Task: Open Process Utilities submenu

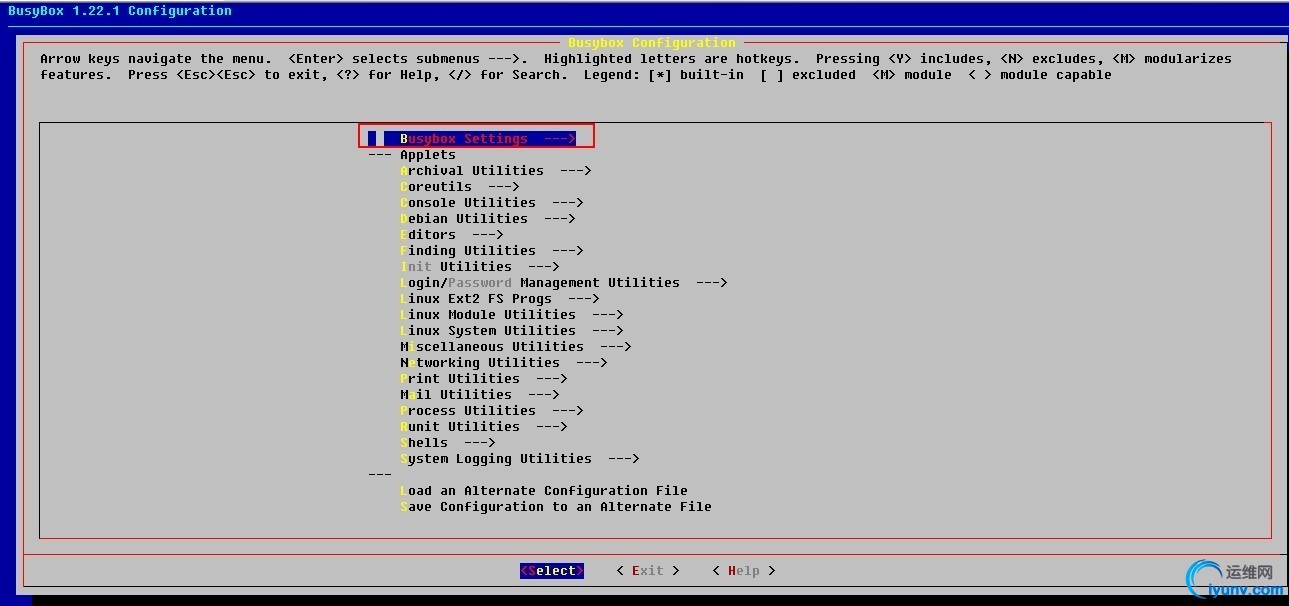Action: pyautogui.click(x=492, y=411)
